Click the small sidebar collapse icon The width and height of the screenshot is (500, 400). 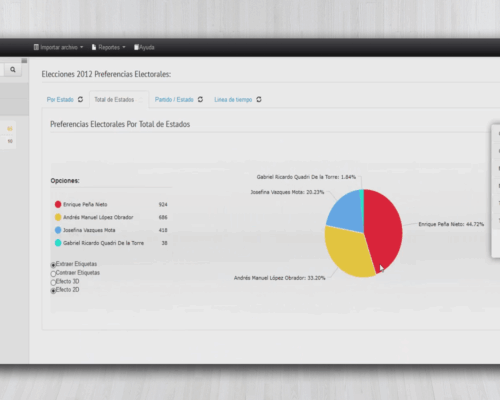(24, 61)
